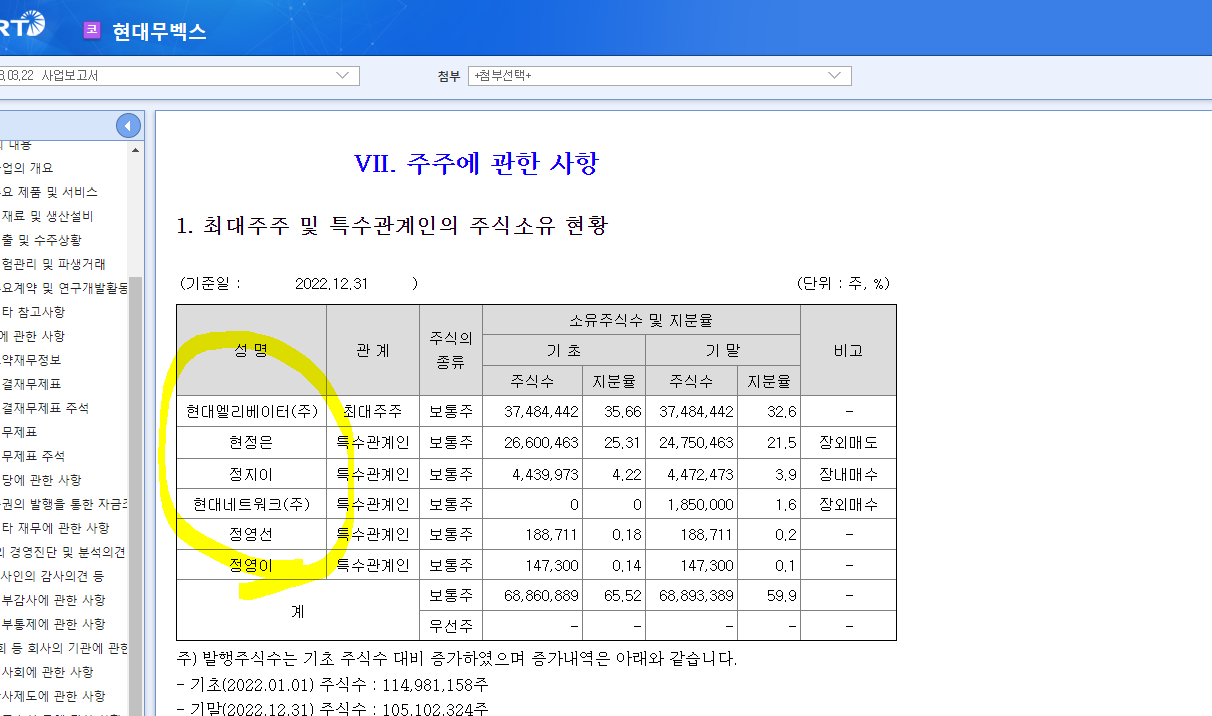The width and height of the screenshot is (1212, 716).
Task: Click the sidebar scrollbar up arrow
Action: [136, 150]
